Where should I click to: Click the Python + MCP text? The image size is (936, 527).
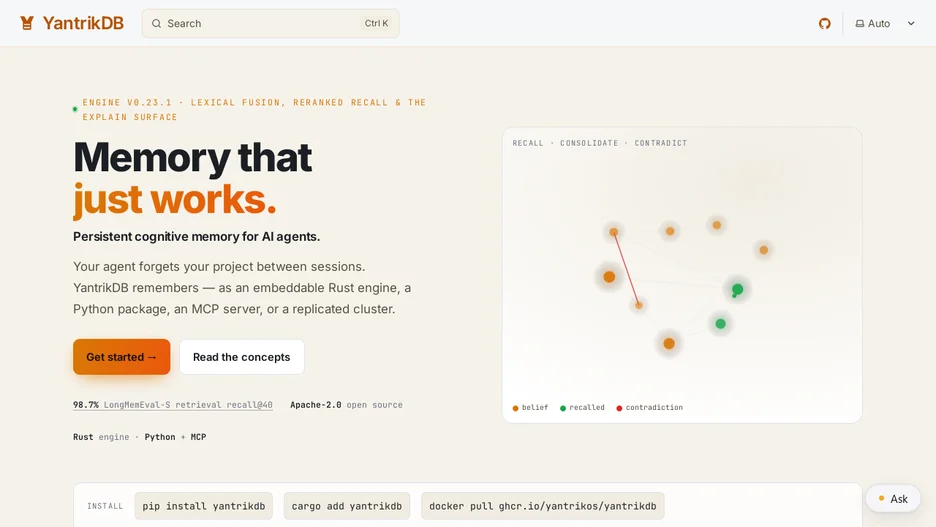coord(176,437)
